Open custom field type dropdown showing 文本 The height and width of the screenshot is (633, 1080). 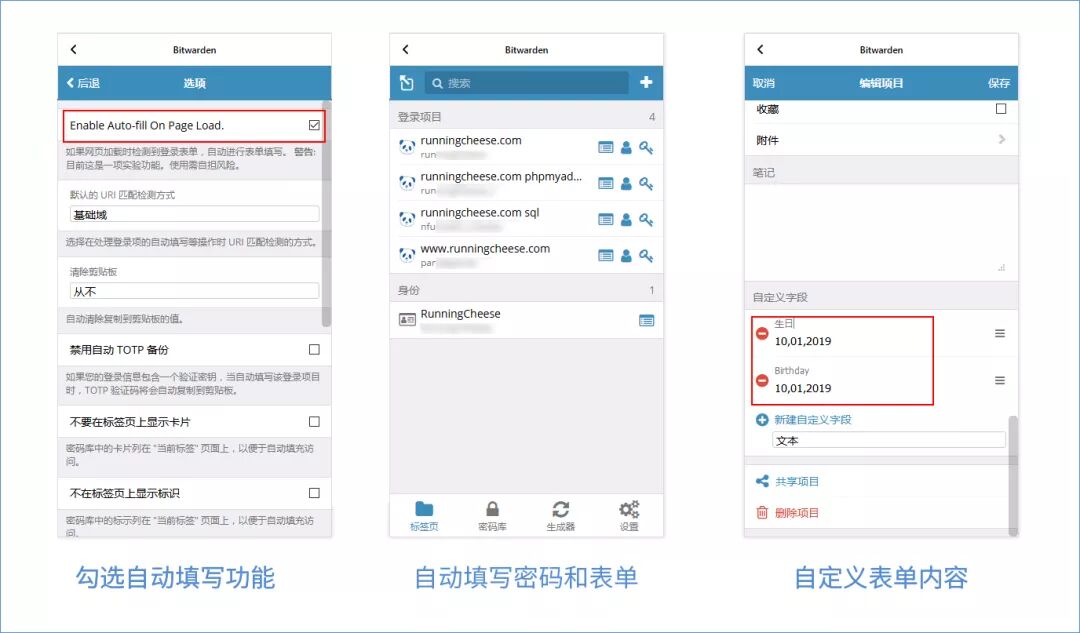pos(889,440)
